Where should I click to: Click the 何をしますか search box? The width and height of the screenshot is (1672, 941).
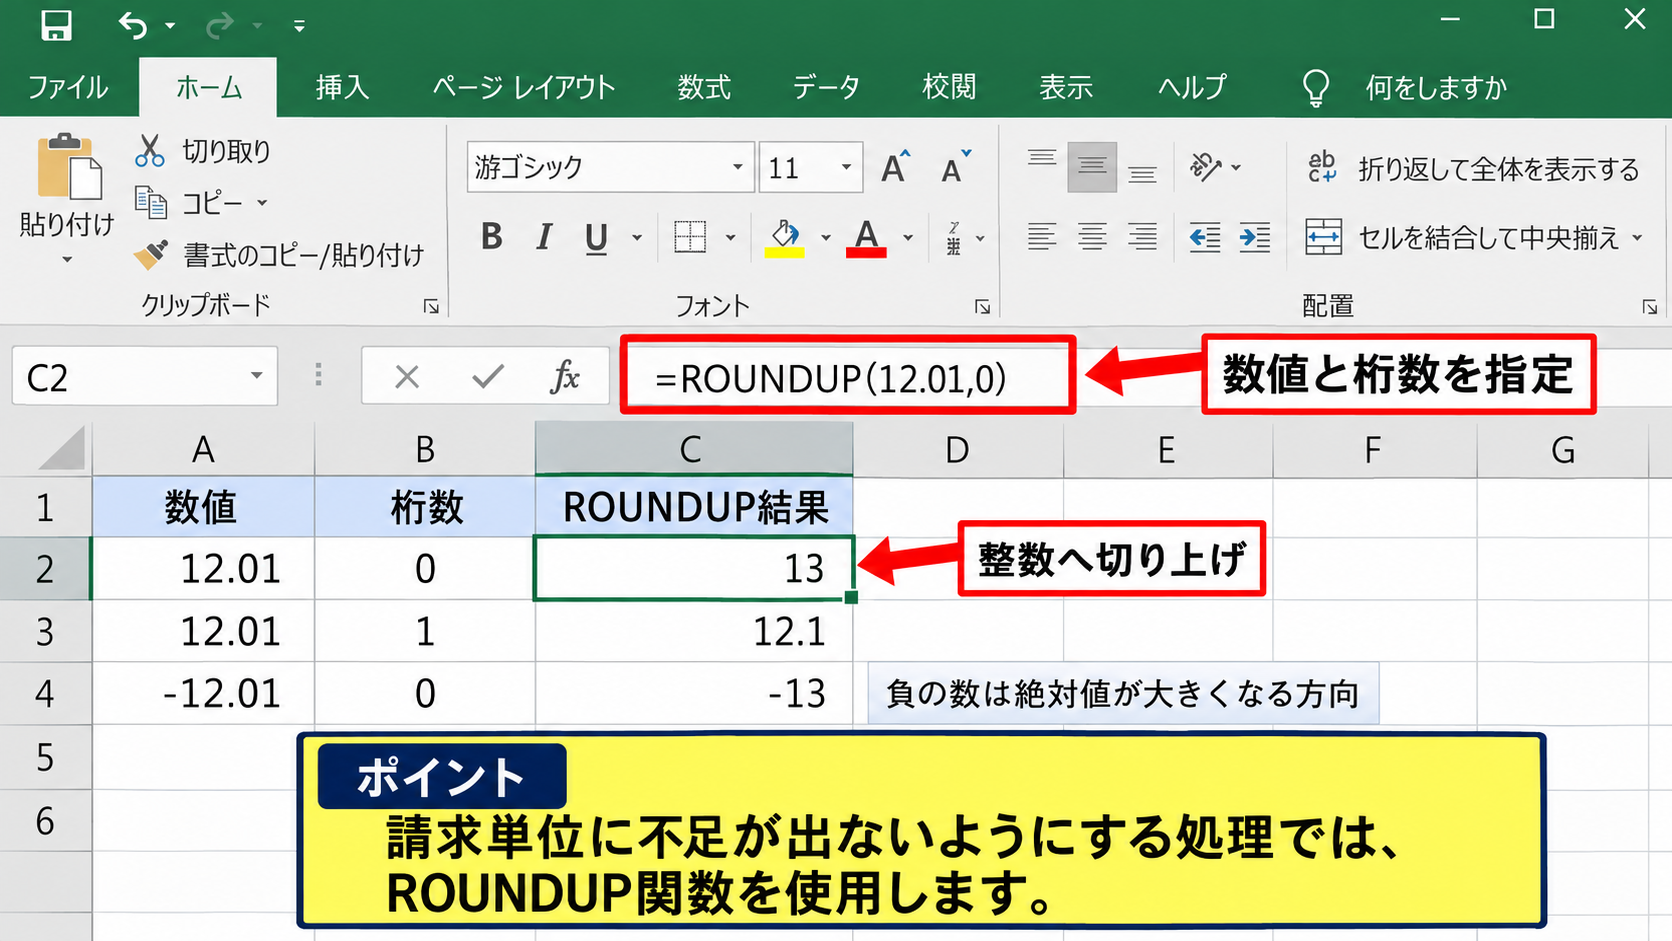tap(1436, 88)
